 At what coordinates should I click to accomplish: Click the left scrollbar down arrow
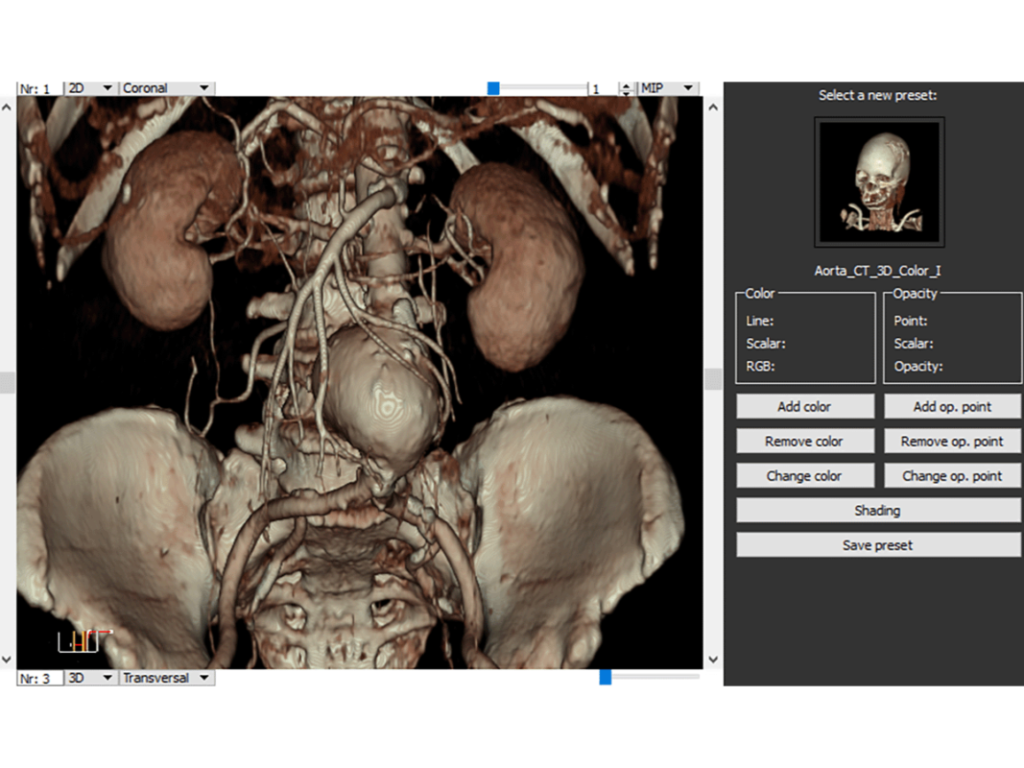click(7, 659)
